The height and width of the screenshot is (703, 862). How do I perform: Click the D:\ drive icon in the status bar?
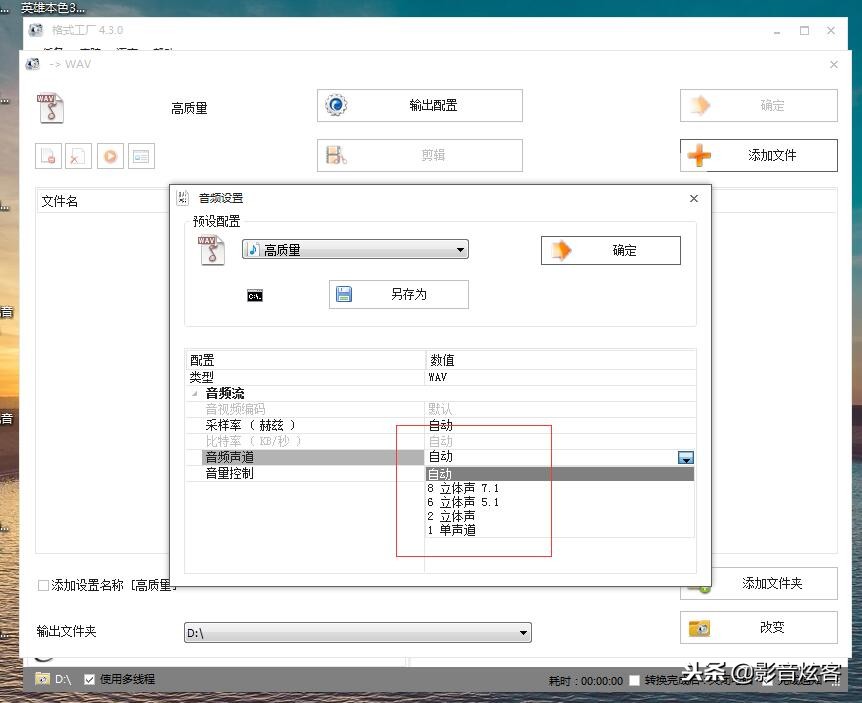(x=41, y=679)
